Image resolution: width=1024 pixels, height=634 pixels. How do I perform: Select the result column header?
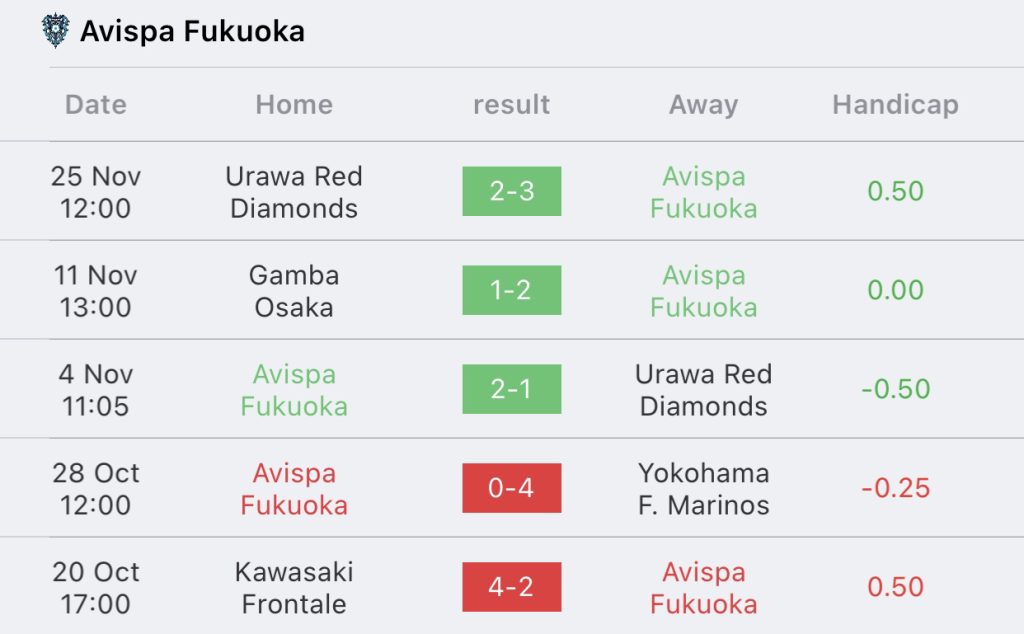pyautogui.click(x=511, y=104)
